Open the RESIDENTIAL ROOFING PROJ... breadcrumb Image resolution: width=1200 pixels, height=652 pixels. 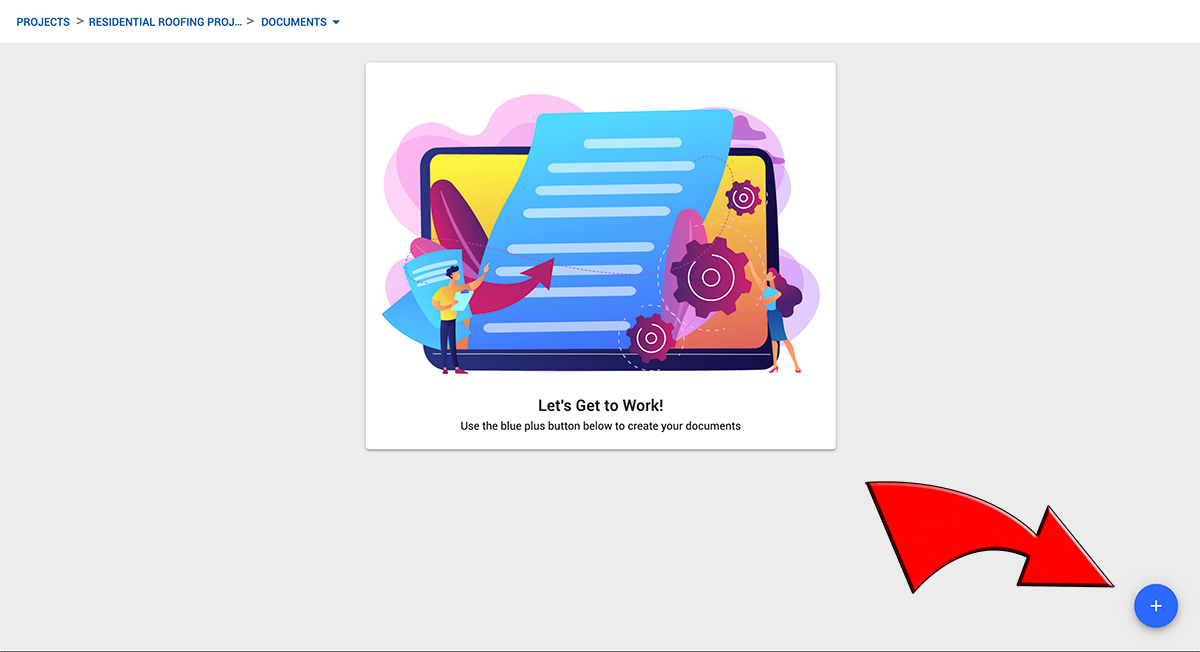pos(165,22)
